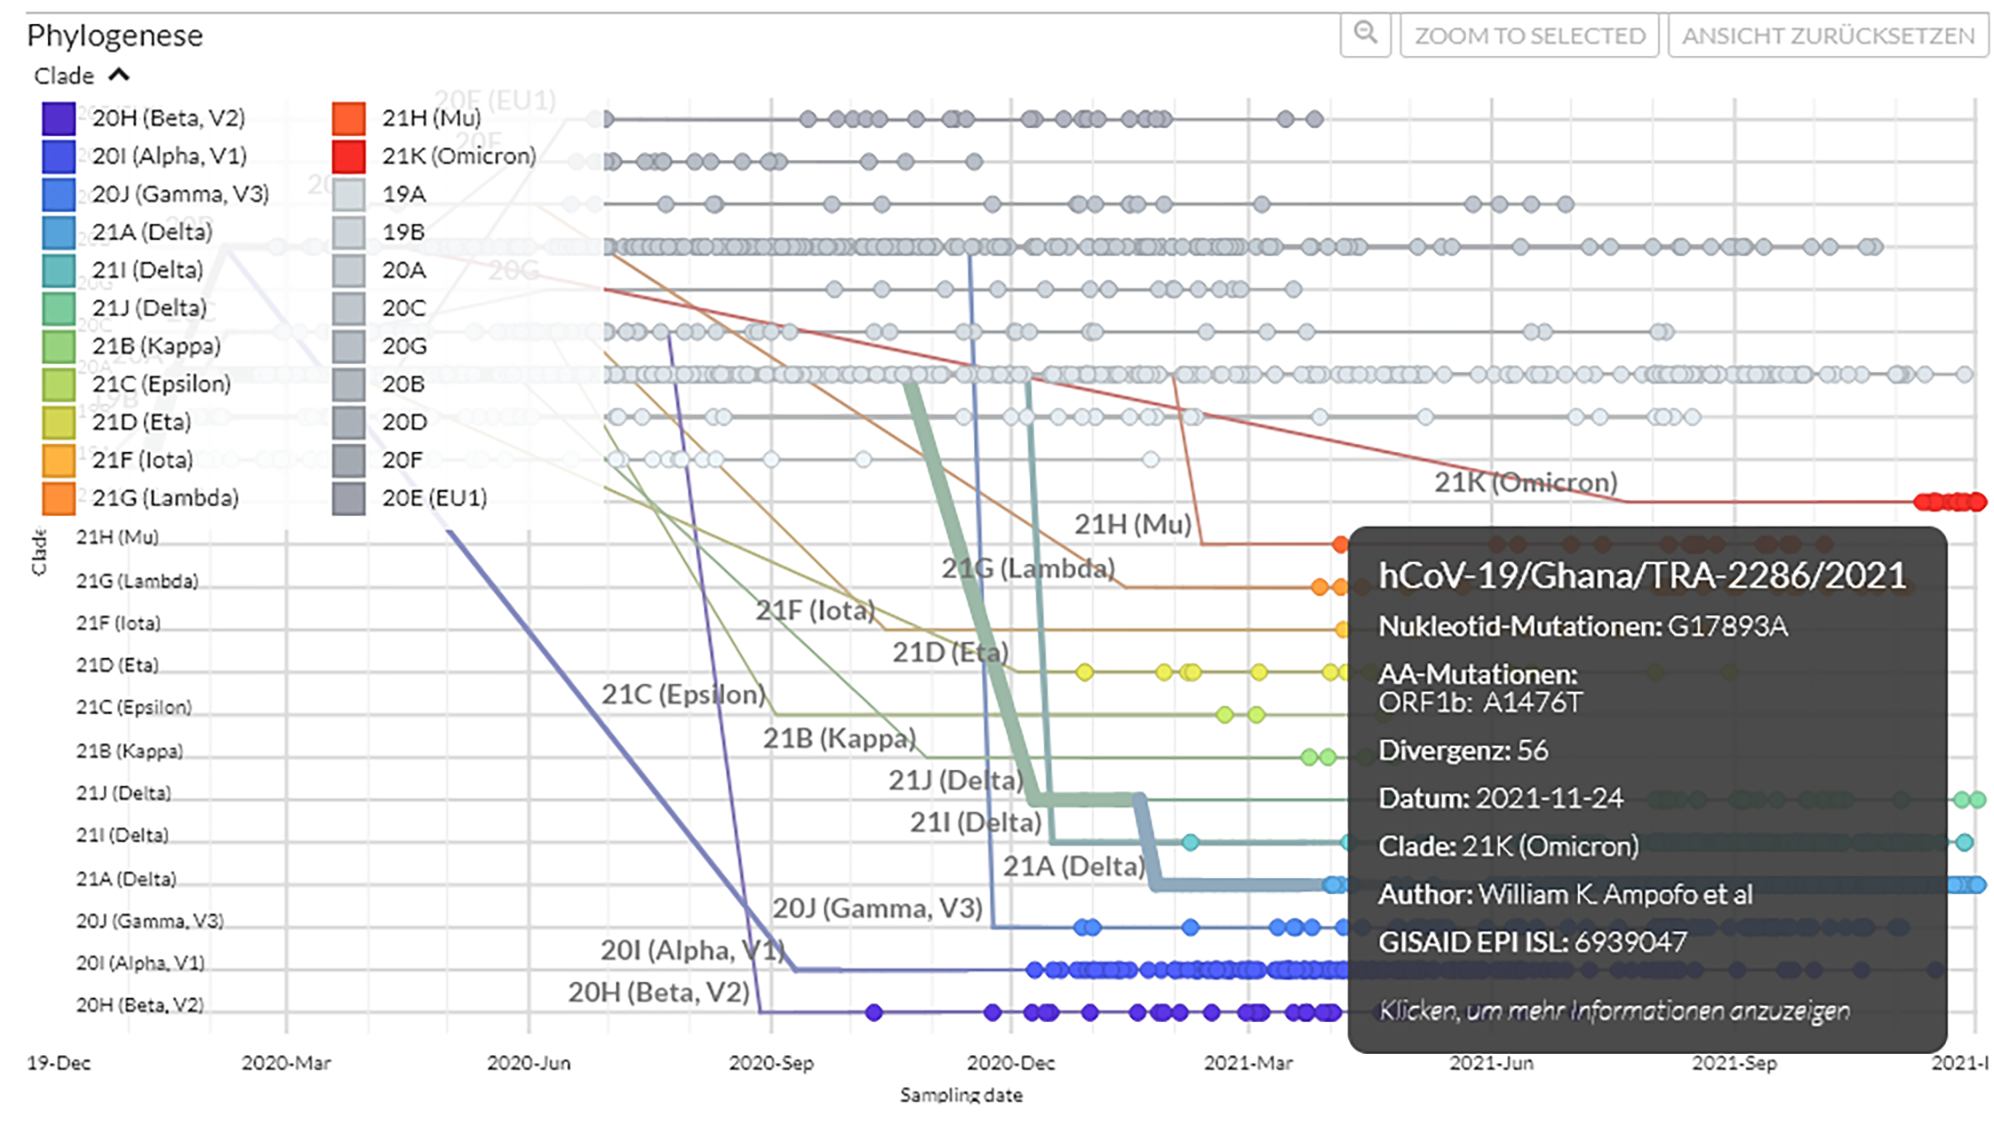Choose the 21G (Lambda) orange legend swatch
Viewport: 1994px width, 1134px height.
pyautogui.click(x=59, y=498)
